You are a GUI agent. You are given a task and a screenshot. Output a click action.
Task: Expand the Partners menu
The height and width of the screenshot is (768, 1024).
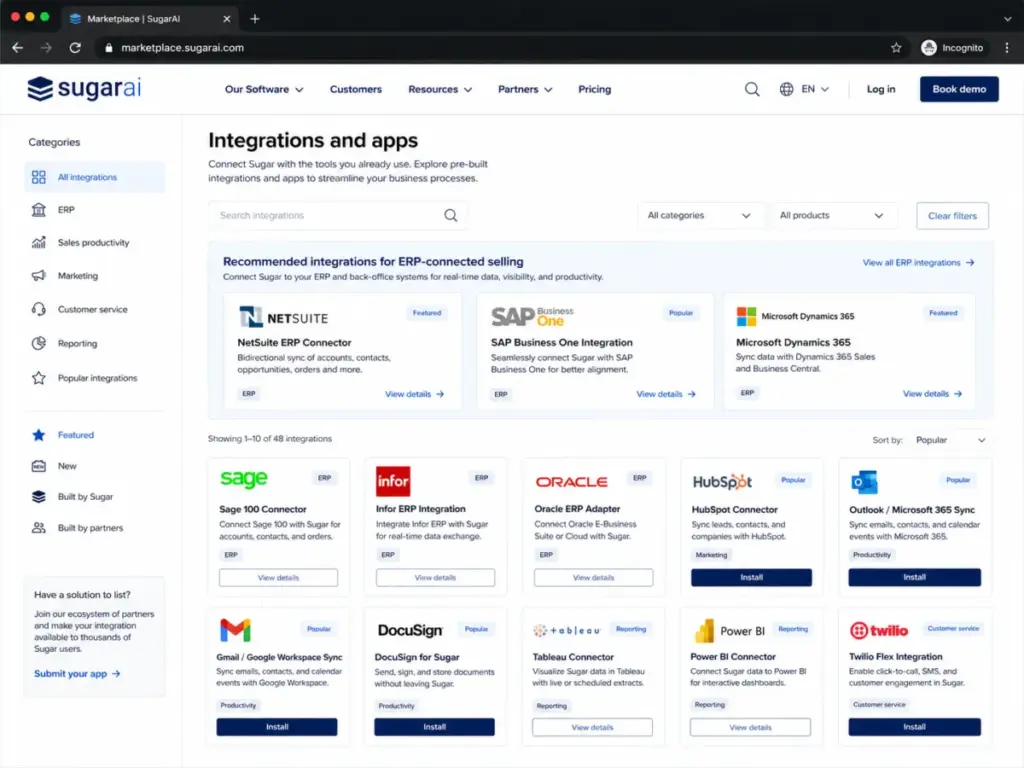point(524,89)
